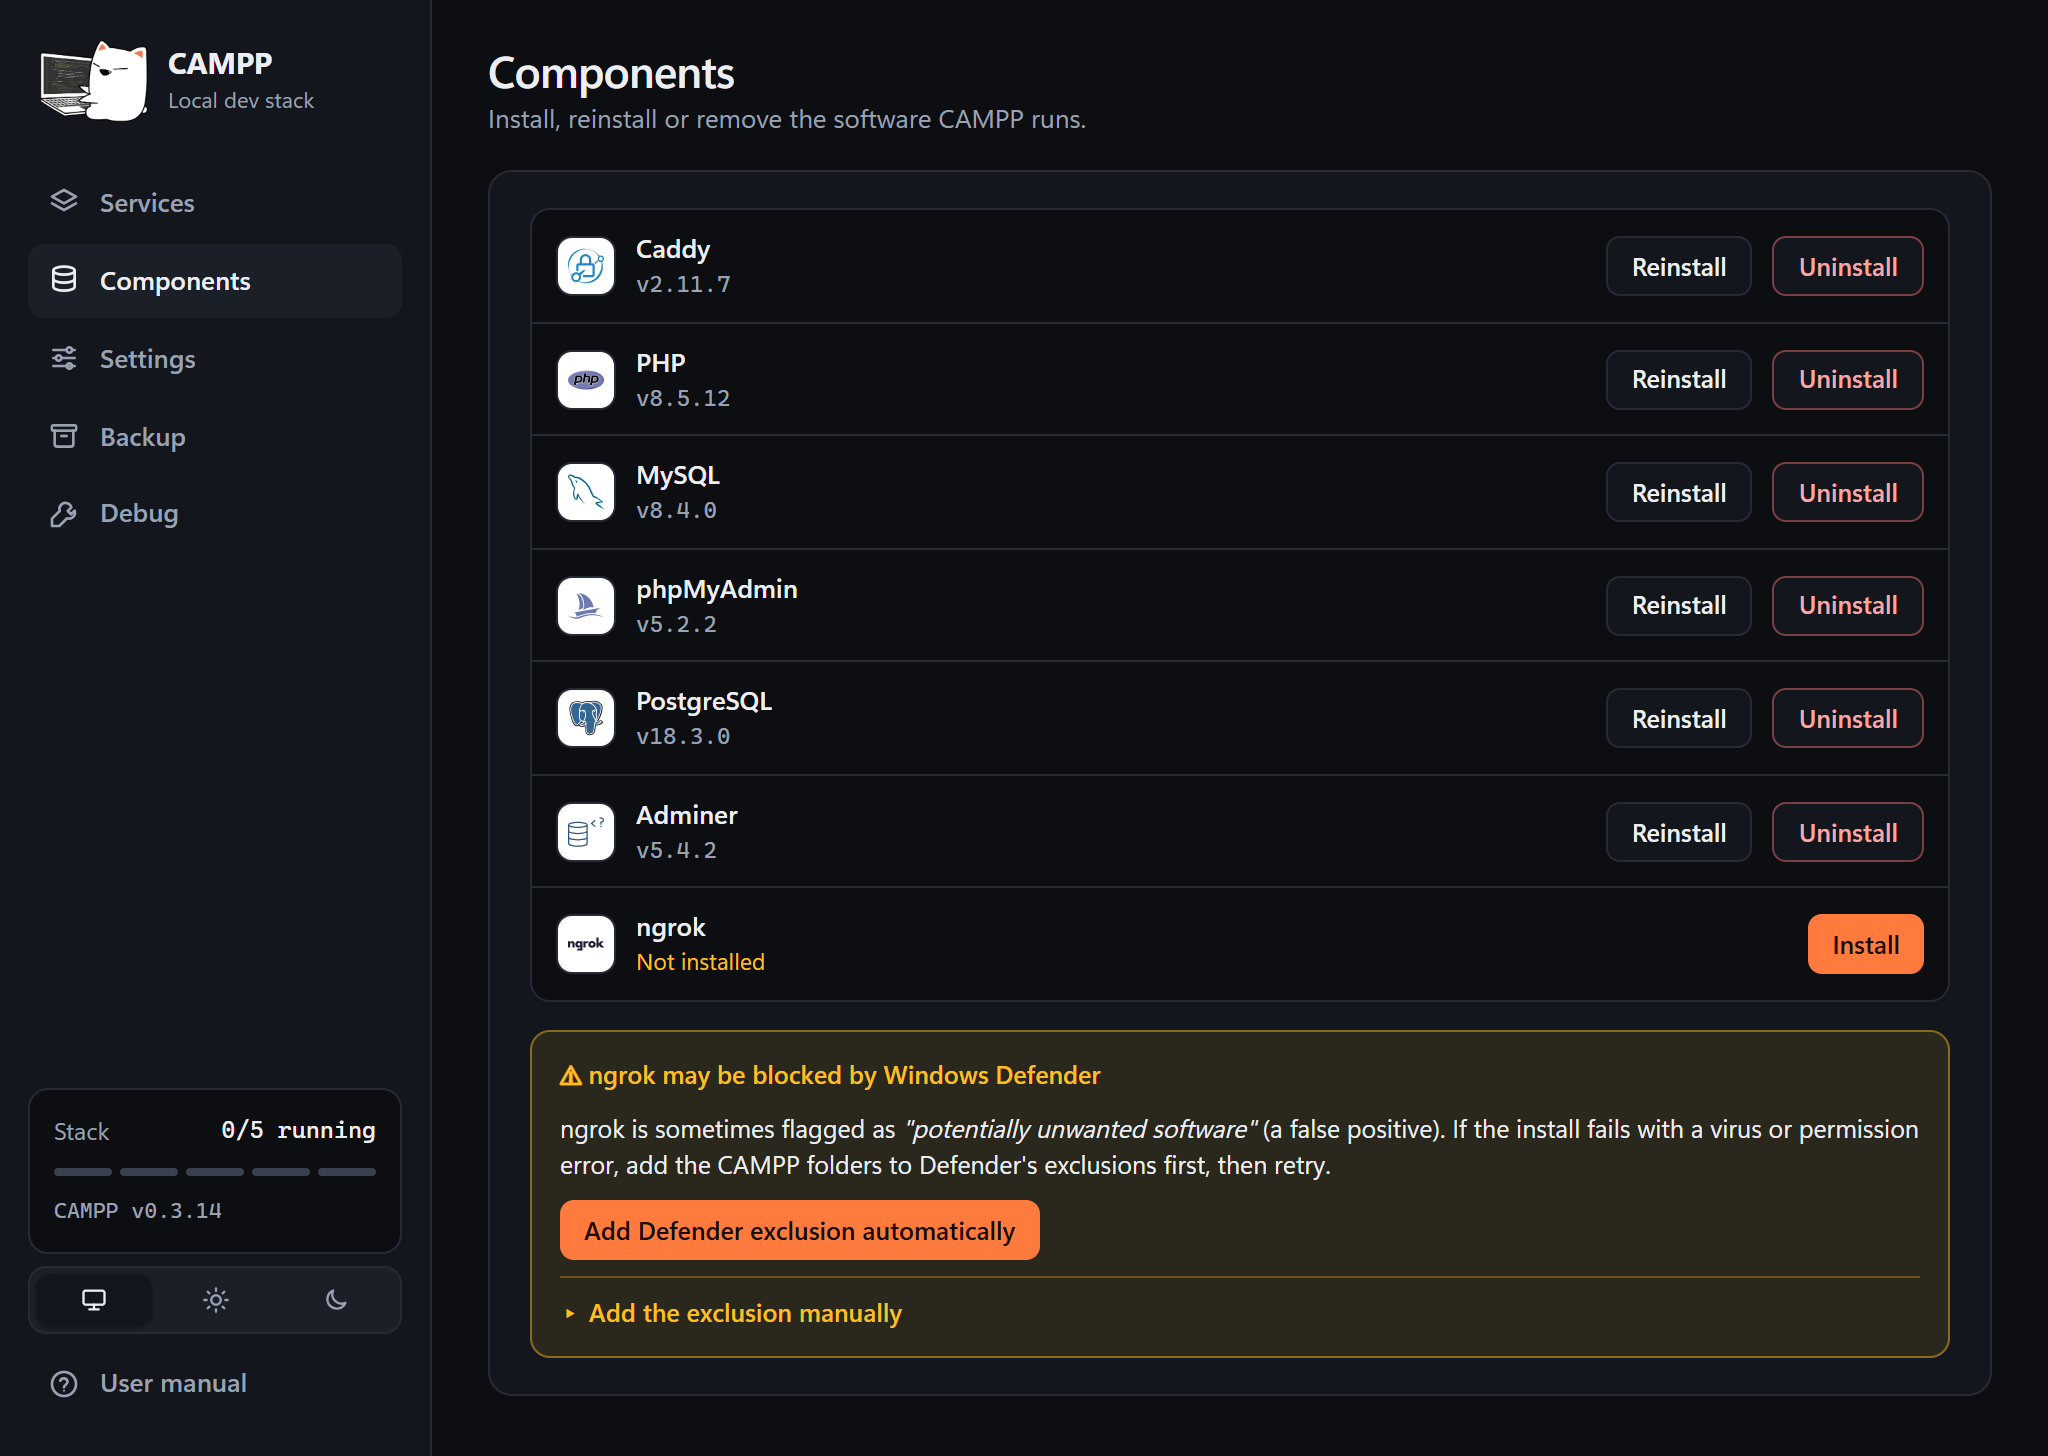The width and height of the screenshot is (2048, 1456).
Task: Click the CAMPP cat logo
Action: tap(94, 82)
